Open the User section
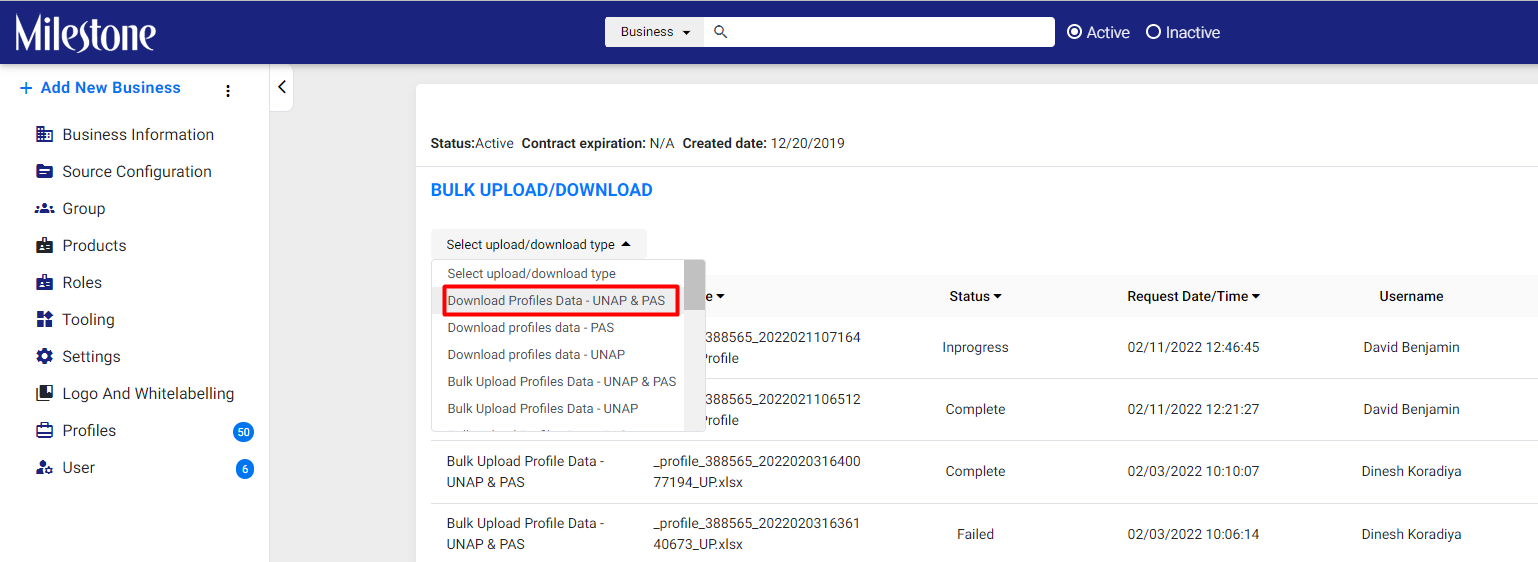The image size is (1538, 562). tap(79, 467)
